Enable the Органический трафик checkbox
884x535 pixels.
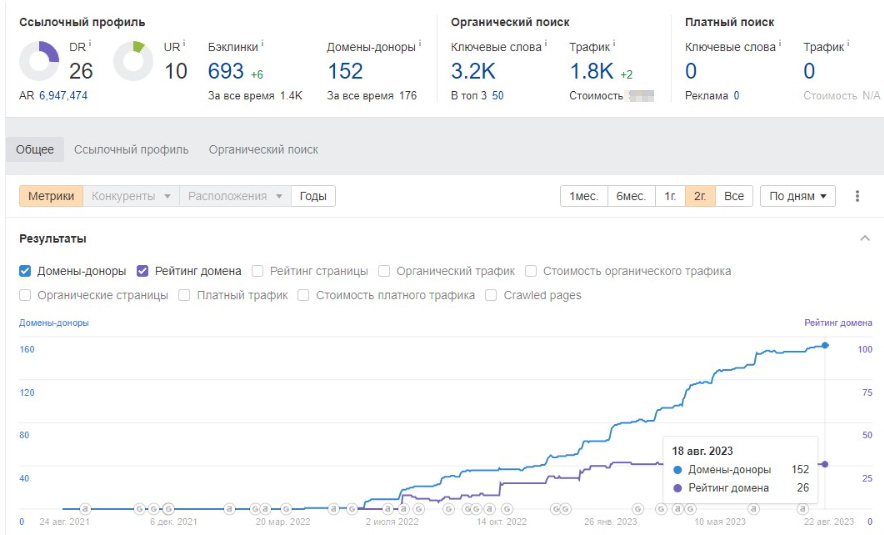click(385, 271)
